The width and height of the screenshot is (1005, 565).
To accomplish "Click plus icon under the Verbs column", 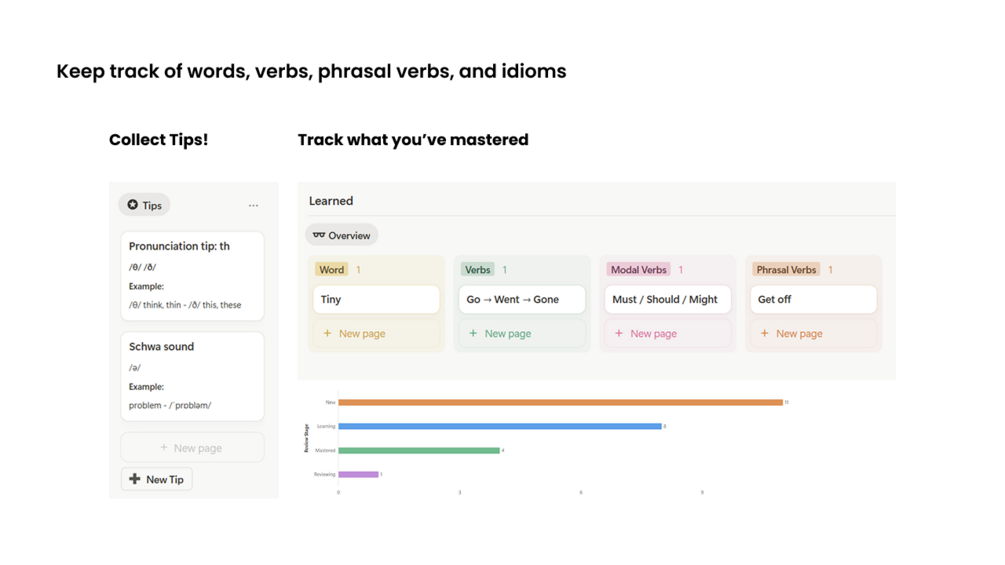I will (473, 333).
